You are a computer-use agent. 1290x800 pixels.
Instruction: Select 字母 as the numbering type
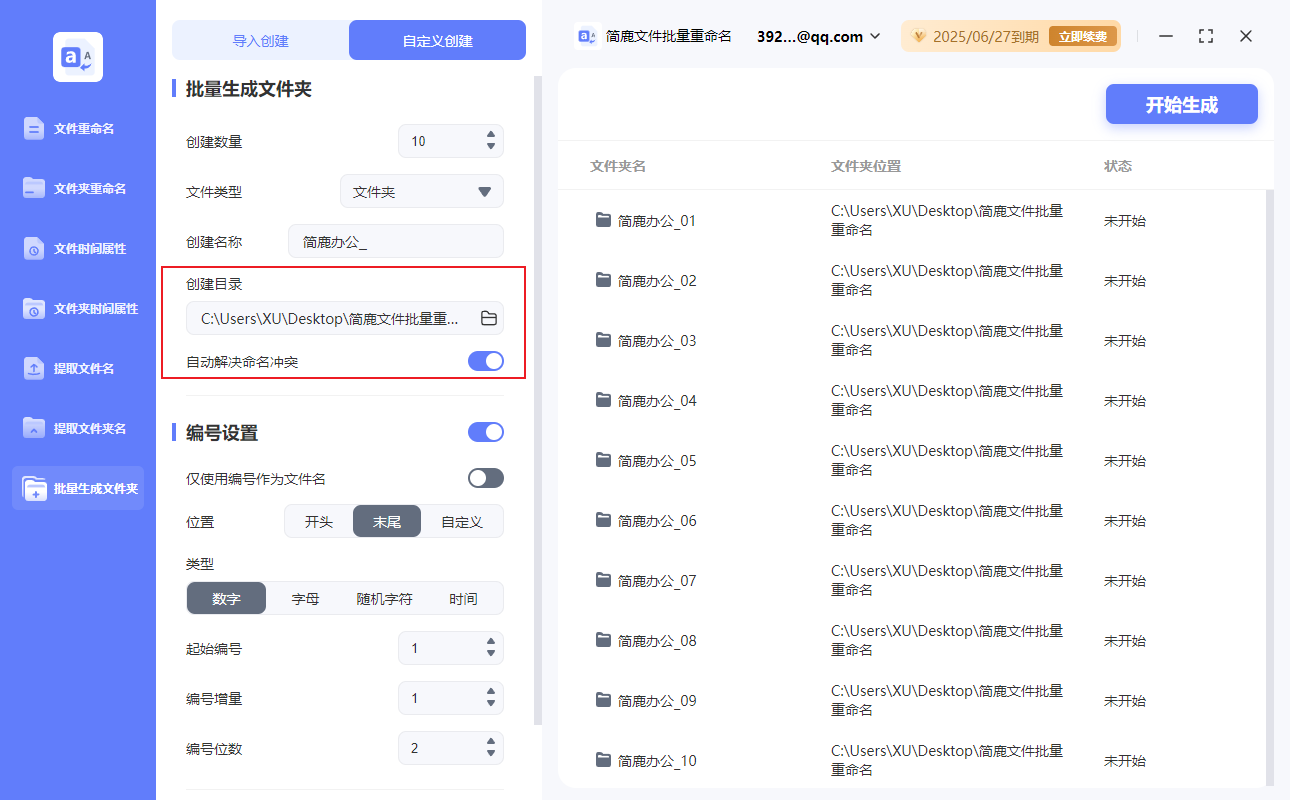tap(305, 598)
